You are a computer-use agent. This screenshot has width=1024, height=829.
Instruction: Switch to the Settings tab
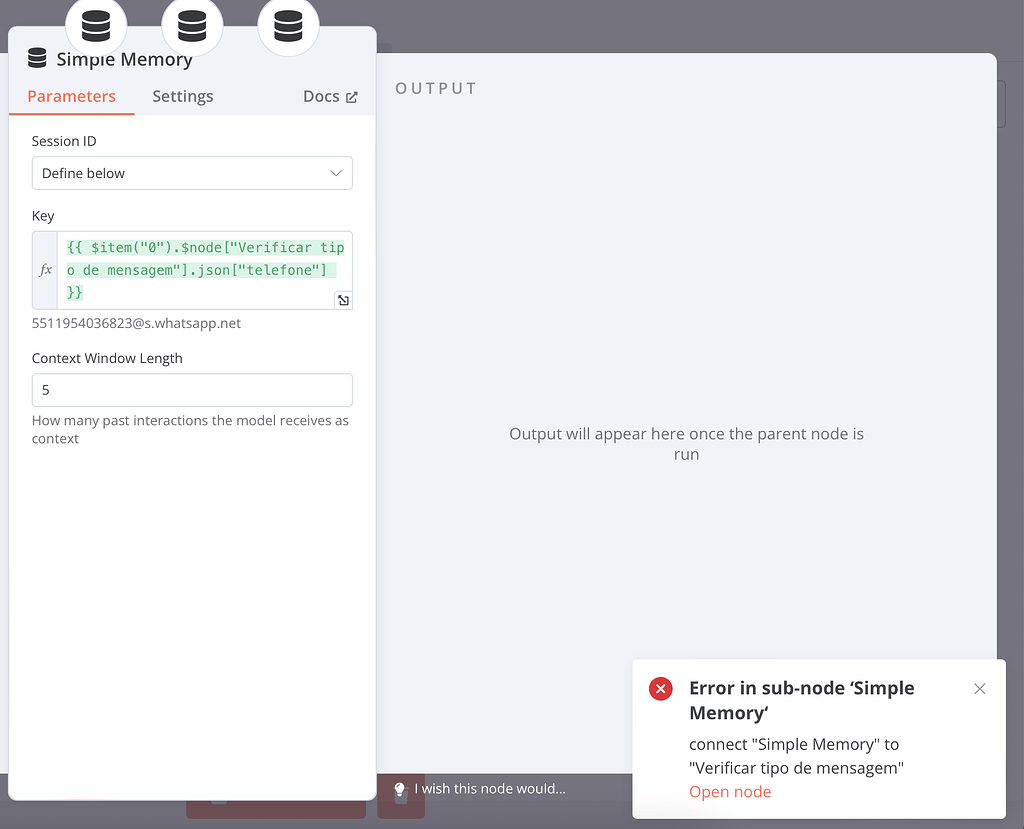(183, 95)
